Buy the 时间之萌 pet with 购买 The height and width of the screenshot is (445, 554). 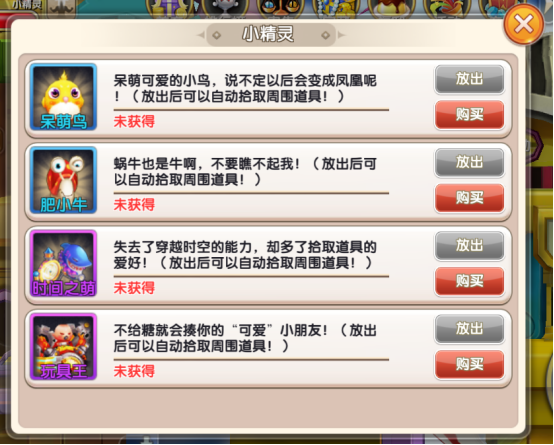click(469, 281)
